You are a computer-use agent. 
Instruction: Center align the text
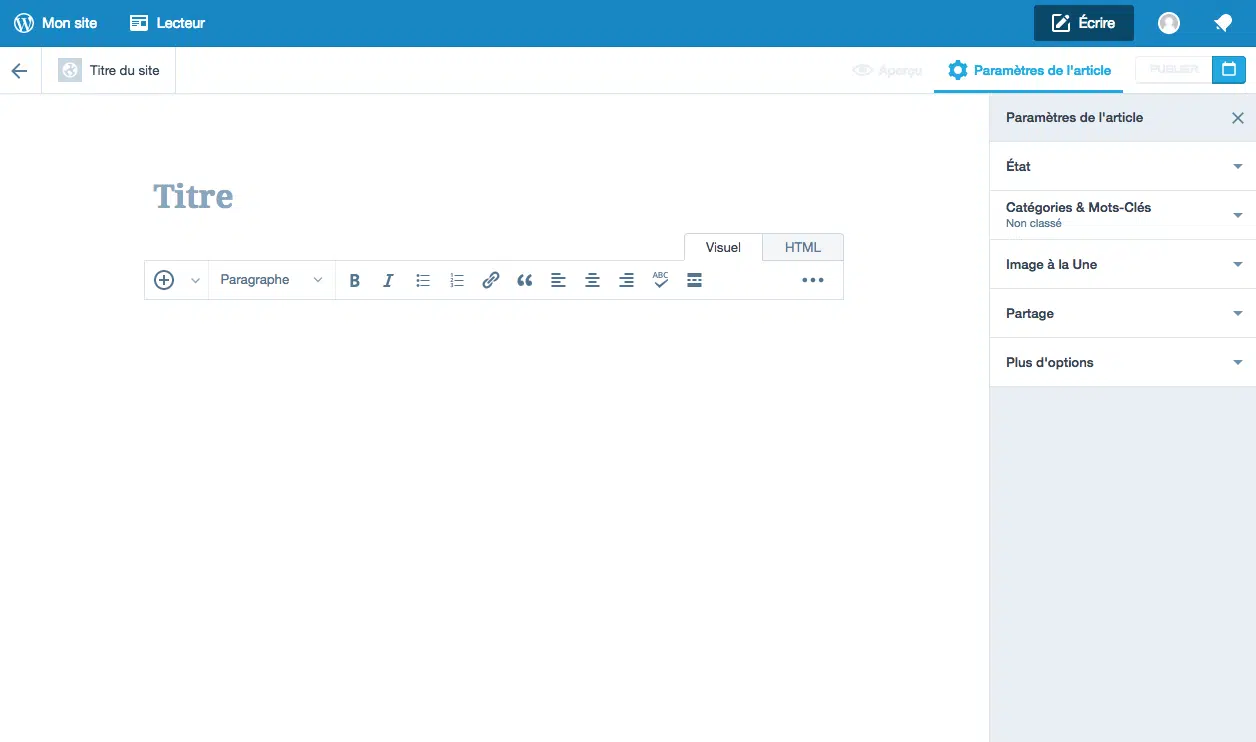tap(592, 281)
